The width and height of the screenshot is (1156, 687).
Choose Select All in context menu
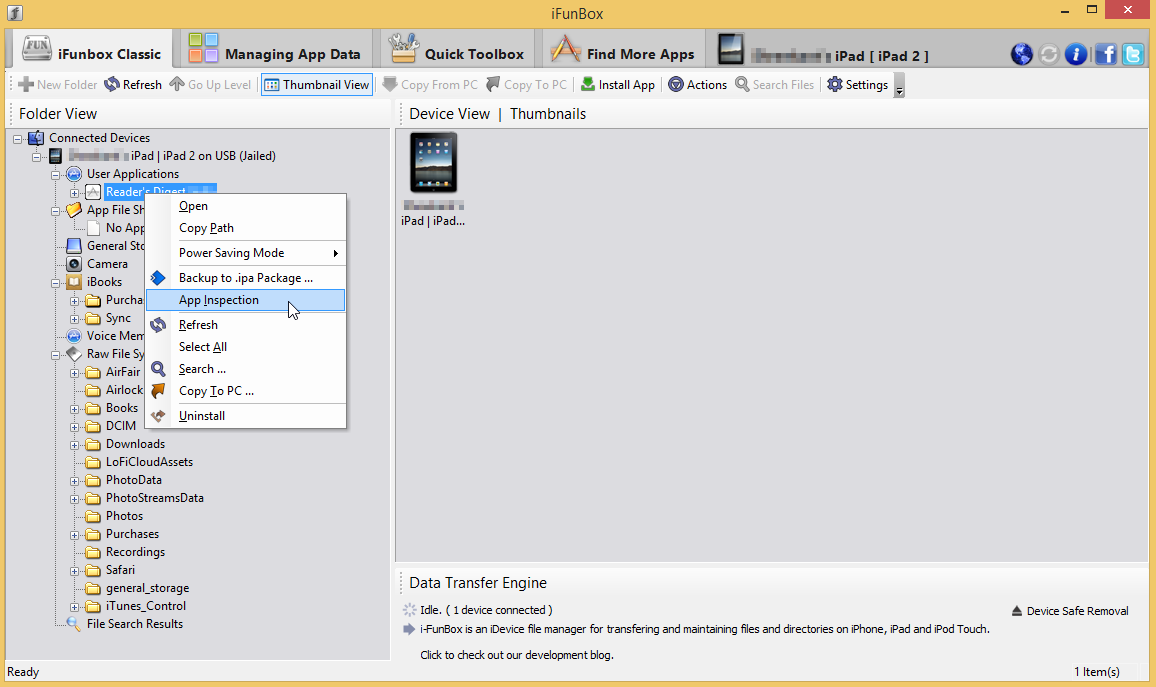(246, 347)
